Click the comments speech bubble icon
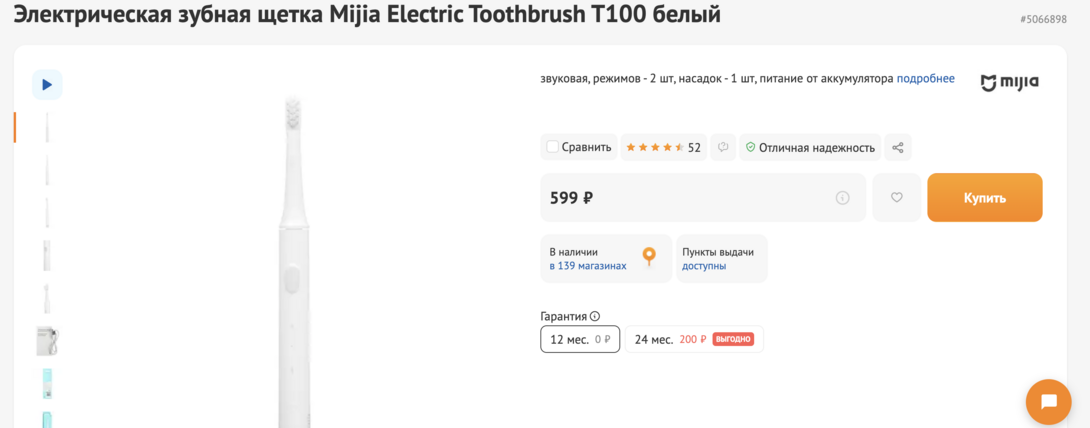This screenshot has height=428, width=1090. click(723, 147)
